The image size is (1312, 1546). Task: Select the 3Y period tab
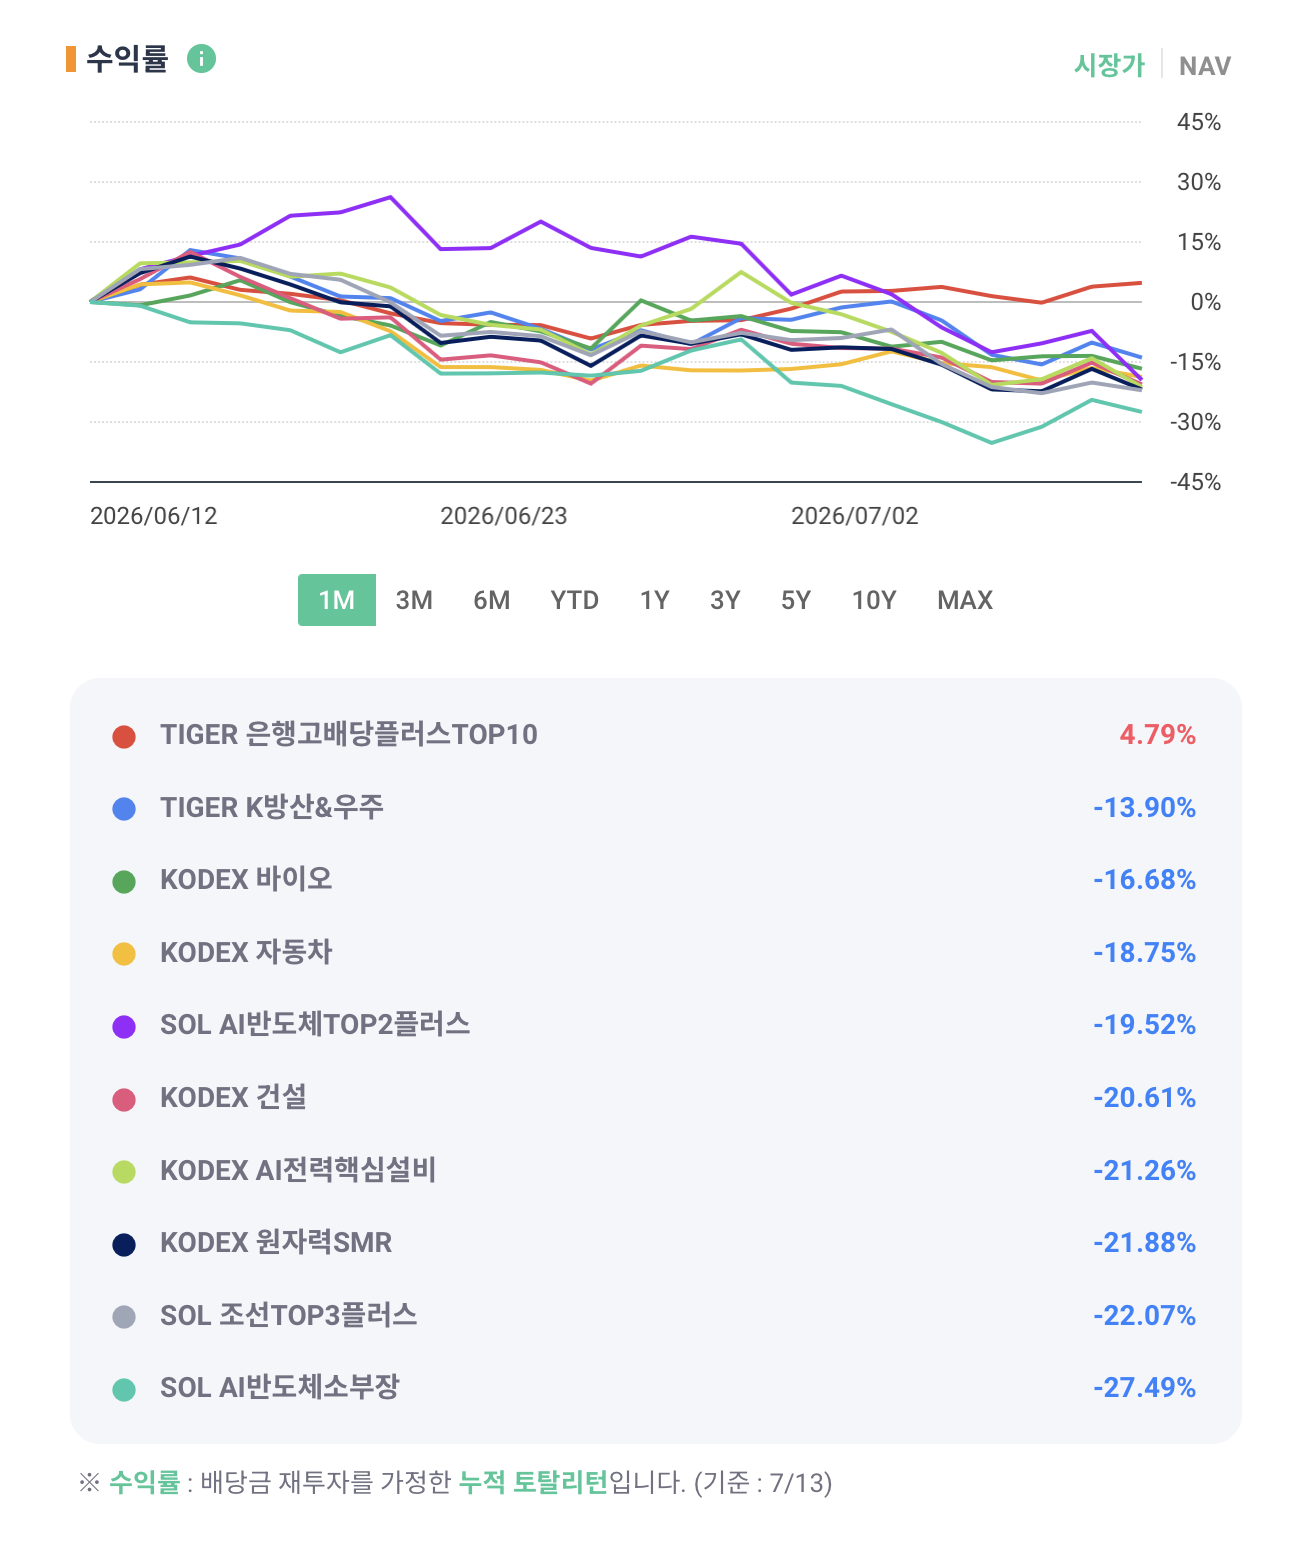[x=725, y=600]
